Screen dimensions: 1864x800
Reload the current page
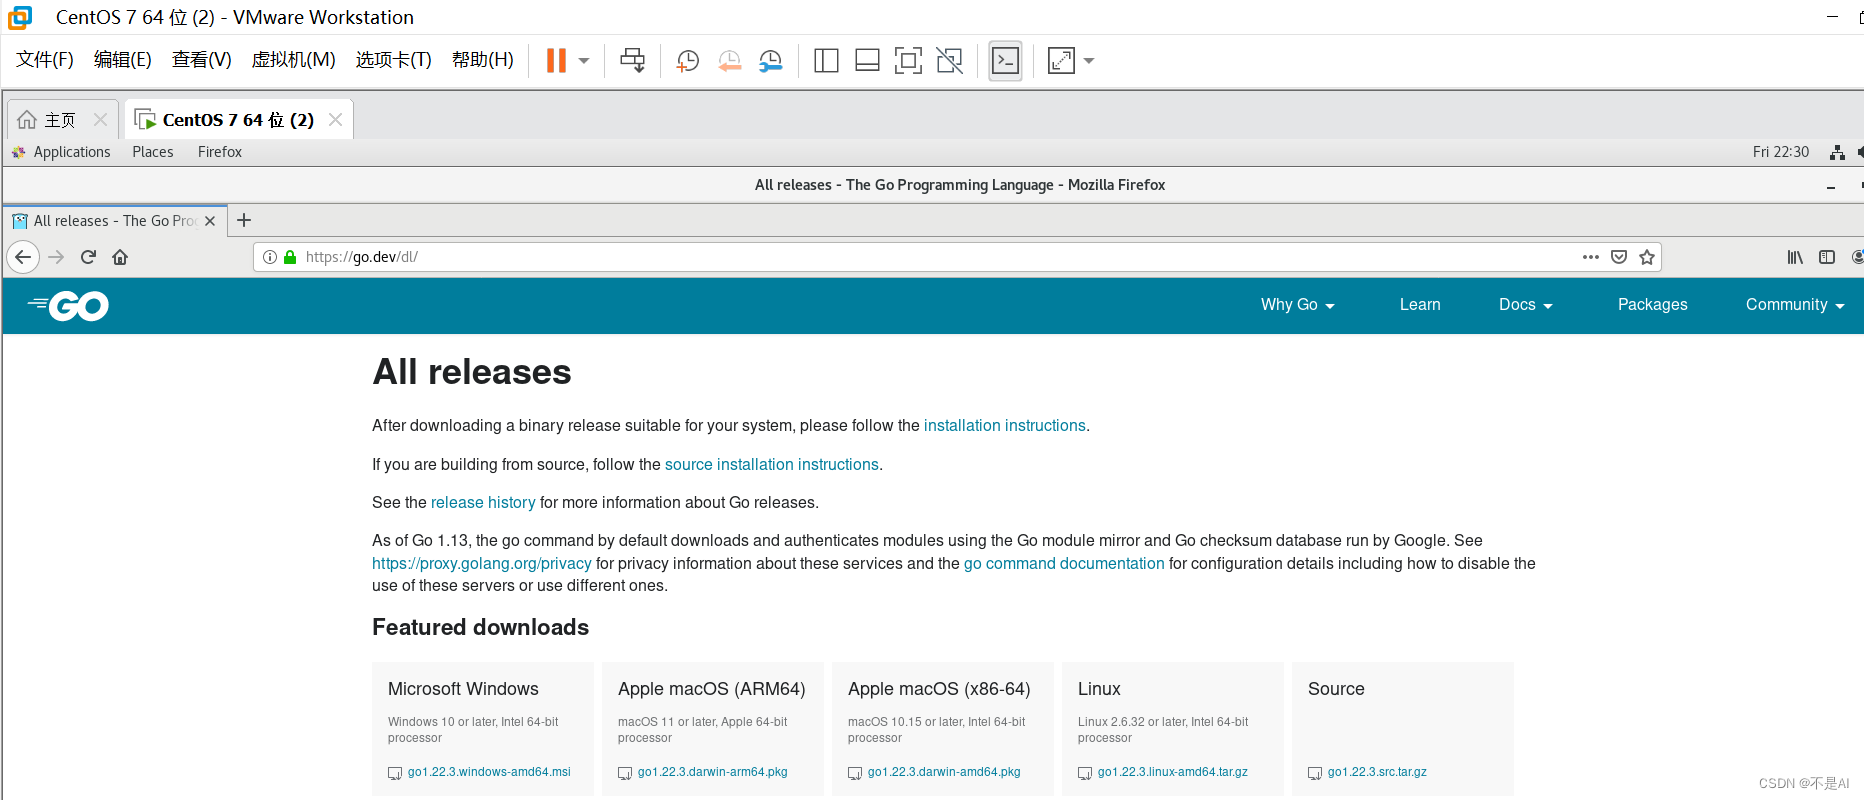coord(88,257)
